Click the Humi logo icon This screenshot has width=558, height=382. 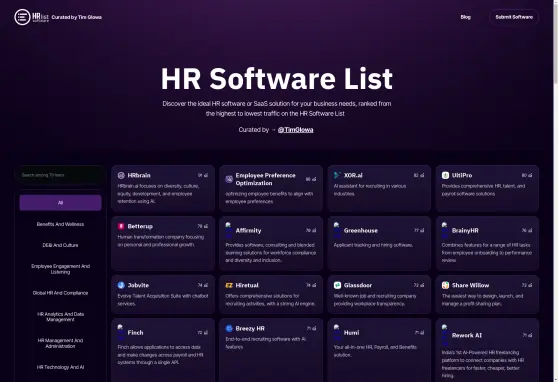click(x=337, y=333)
